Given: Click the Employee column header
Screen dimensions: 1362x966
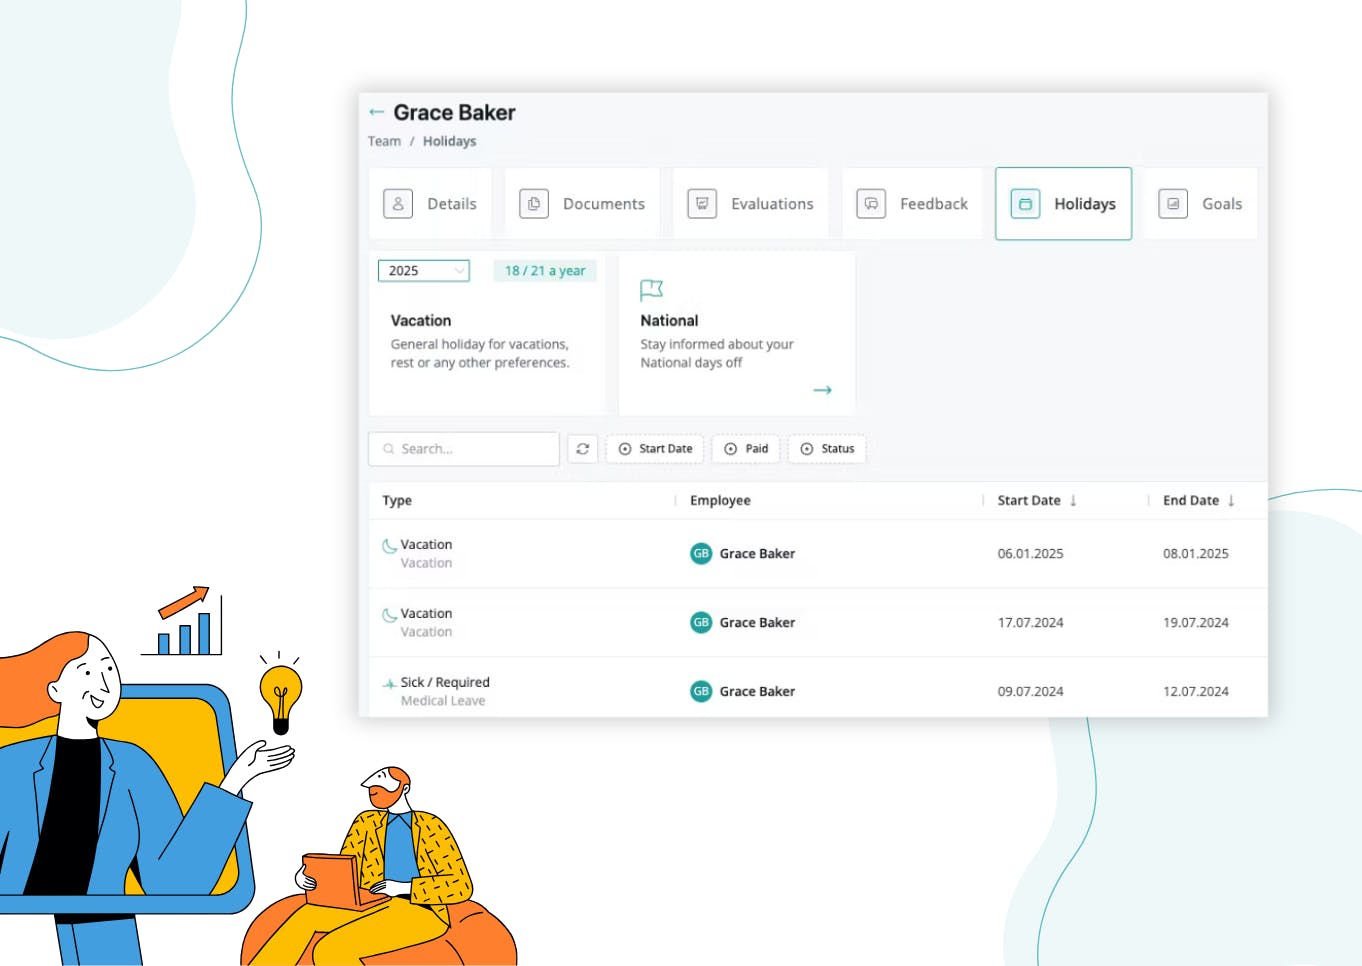Looking at the screenshot, I should point(720,501).
